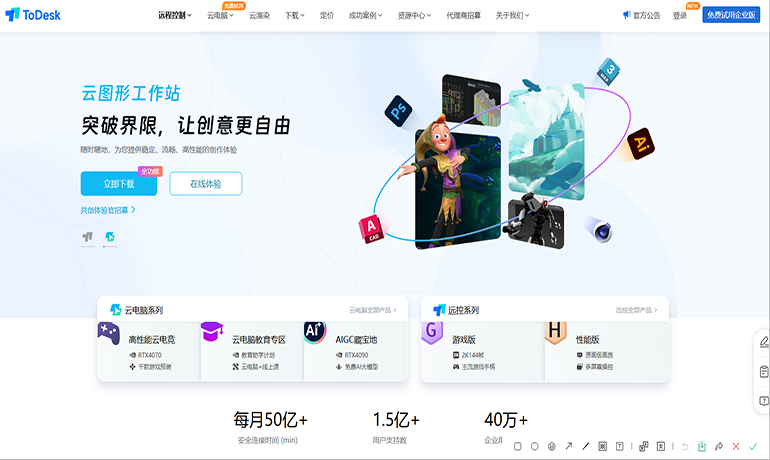Select the text annotation tool
The width and height of the screenshot is (770, 460).
[620, 446]
